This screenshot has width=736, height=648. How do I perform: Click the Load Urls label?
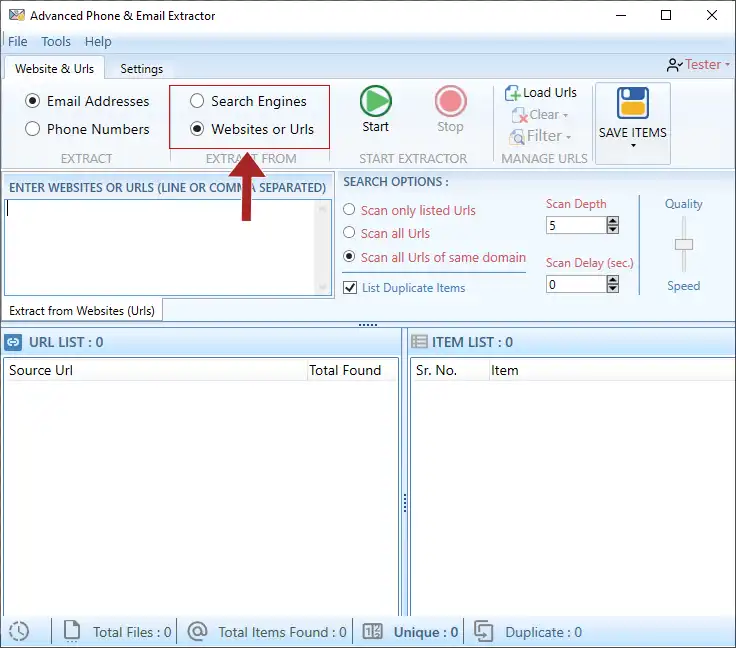coord(550,93)
